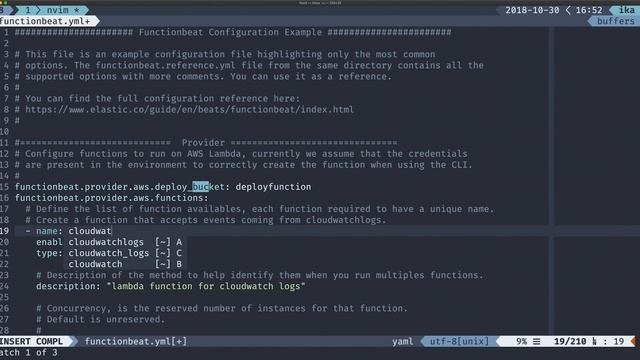Click highlighted 'buc' in deploy_bucket
The width and height of the screenshot is (640, 360).
coord(200,187)
